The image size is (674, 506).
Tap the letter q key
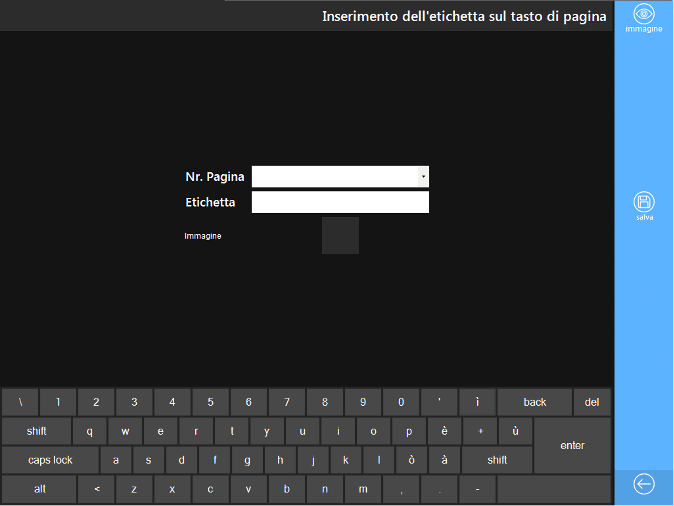90,431
